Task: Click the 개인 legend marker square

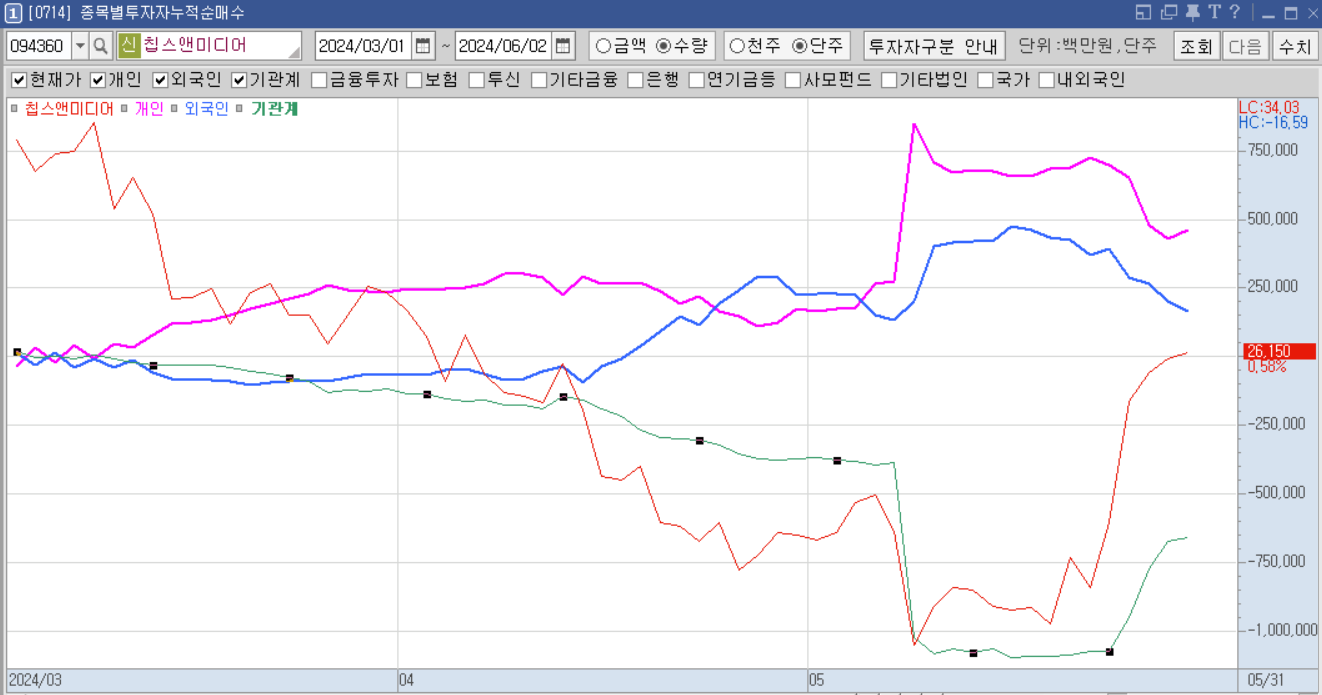Action: [x=124, y=109]
